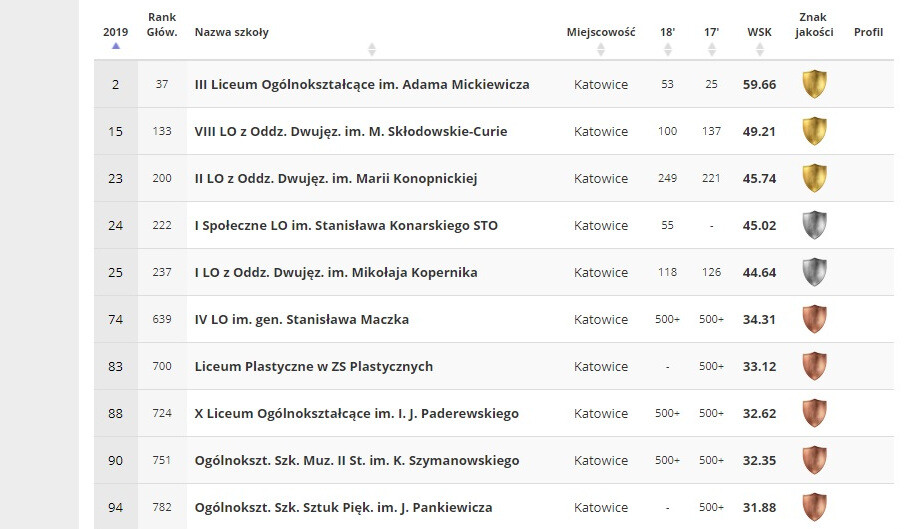
Task: Click bronze shield for X Liceum Paderewskiego
Action: tap(815, 413)
